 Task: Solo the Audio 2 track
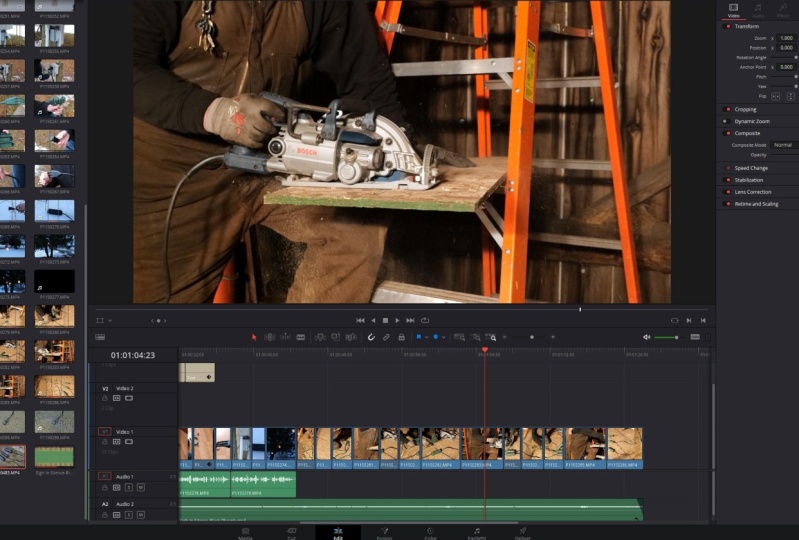(129, 515)
